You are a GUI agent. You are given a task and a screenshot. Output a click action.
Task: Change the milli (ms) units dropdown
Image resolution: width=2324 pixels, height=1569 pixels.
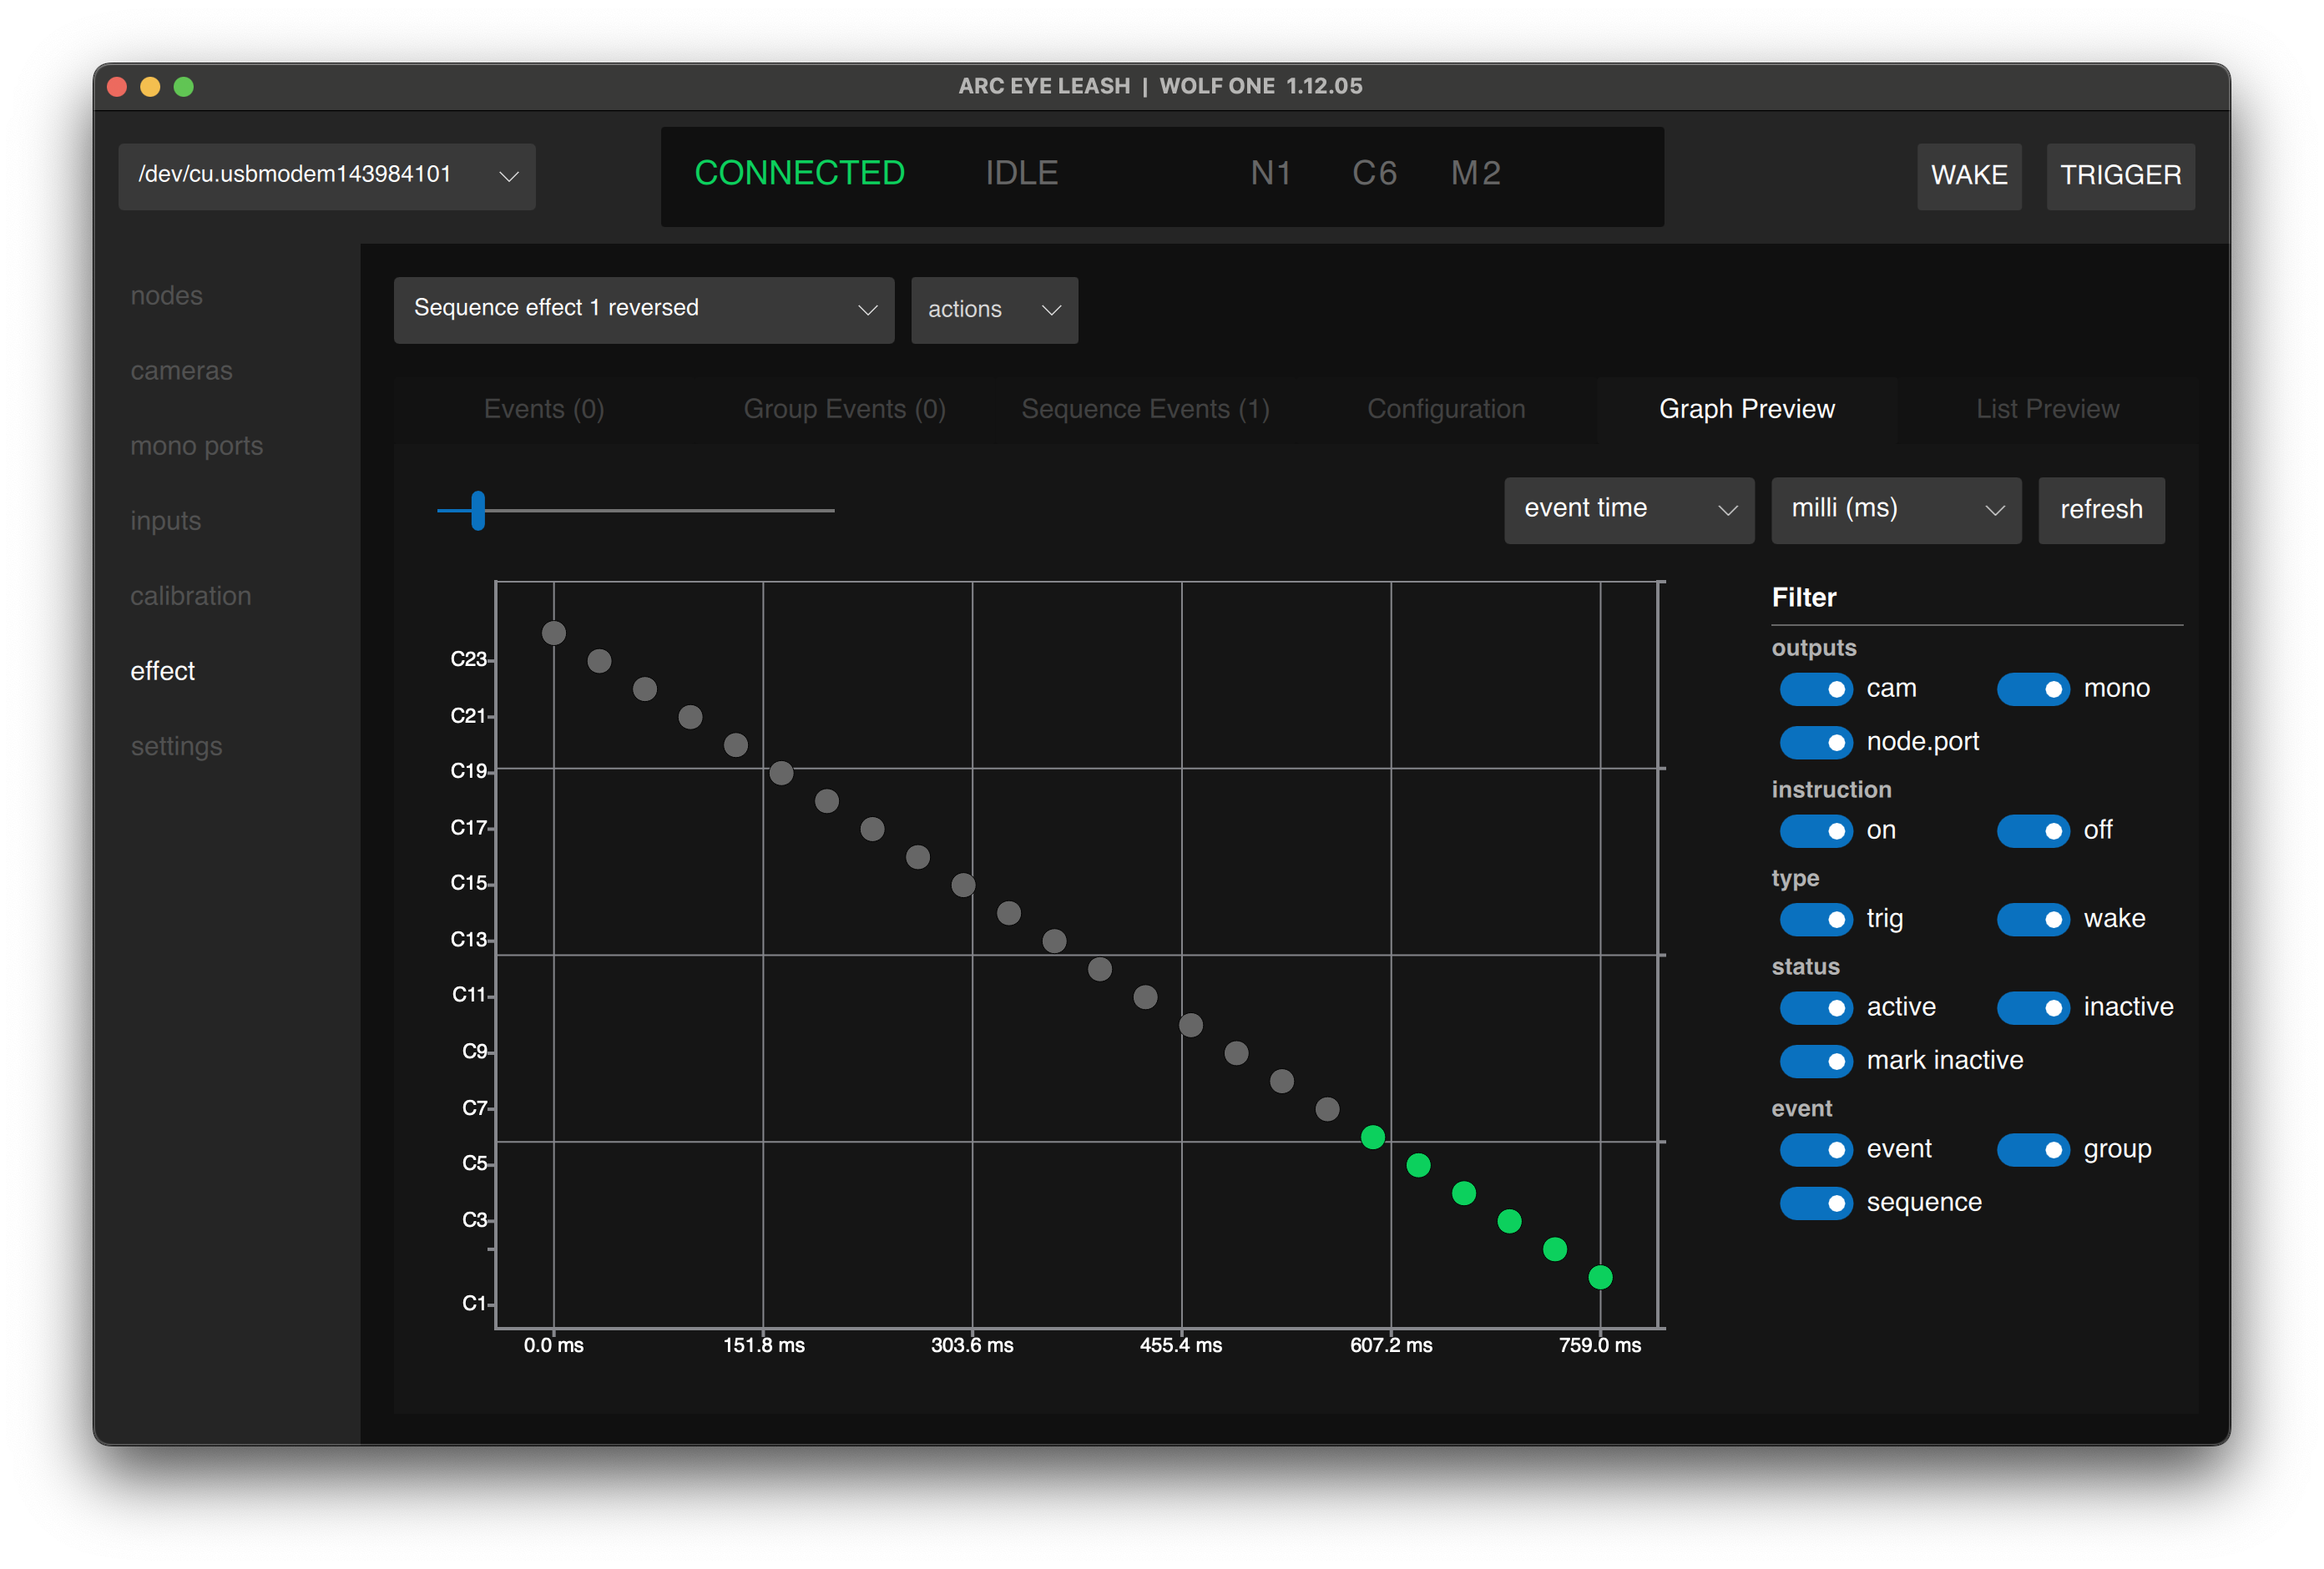point(1895,509)
